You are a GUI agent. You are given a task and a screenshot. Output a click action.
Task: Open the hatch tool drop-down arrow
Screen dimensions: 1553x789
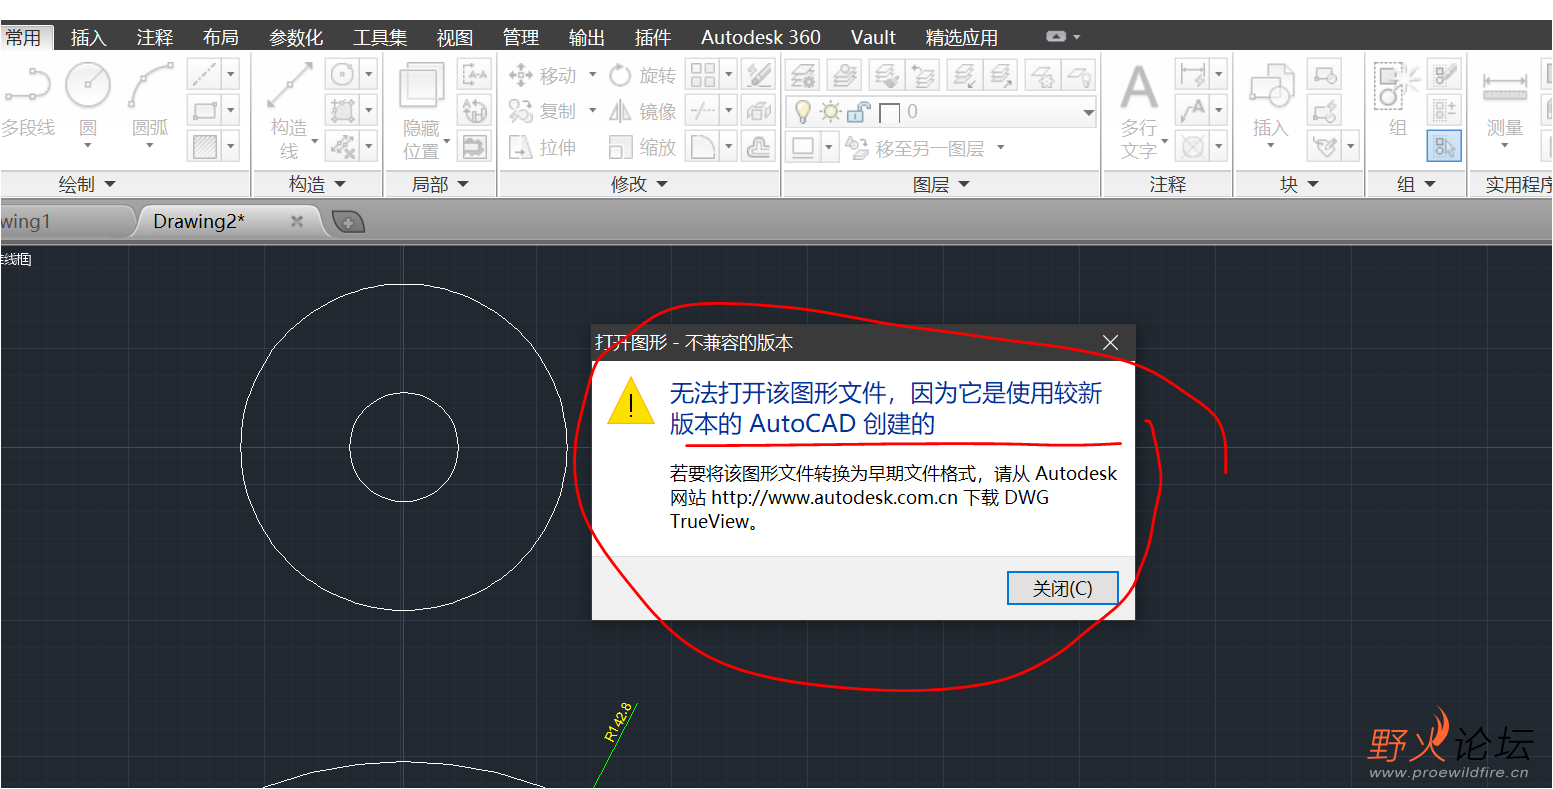pyautogui.click(x=231, y=147)
